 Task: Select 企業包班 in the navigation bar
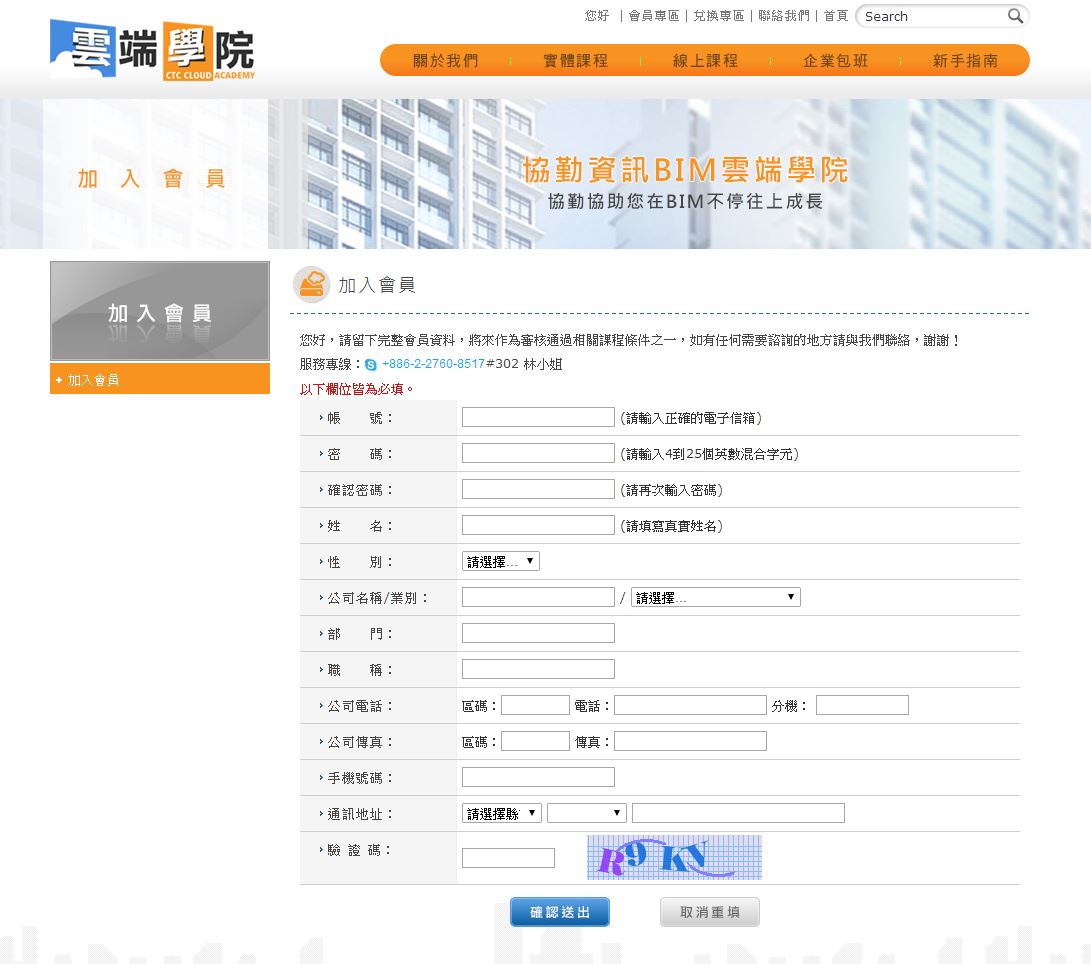pos(835,61)
